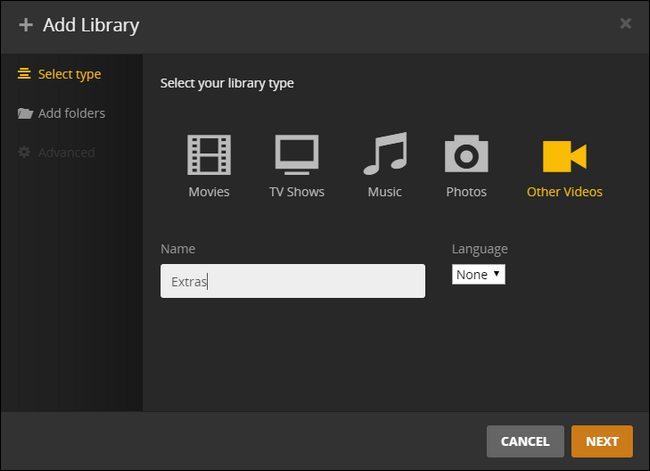Close the Add Library dialog with X

click(x=625, y=23)
